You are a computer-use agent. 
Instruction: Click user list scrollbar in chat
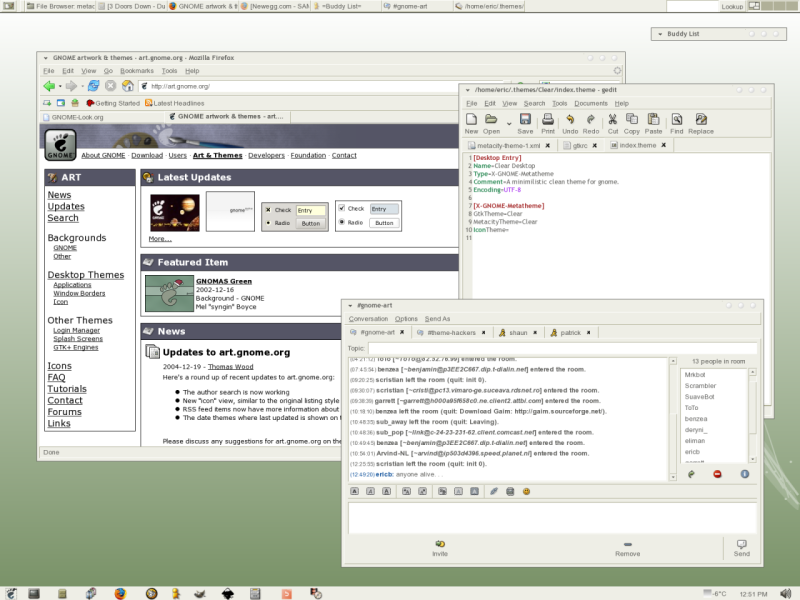tap(752, 416)
